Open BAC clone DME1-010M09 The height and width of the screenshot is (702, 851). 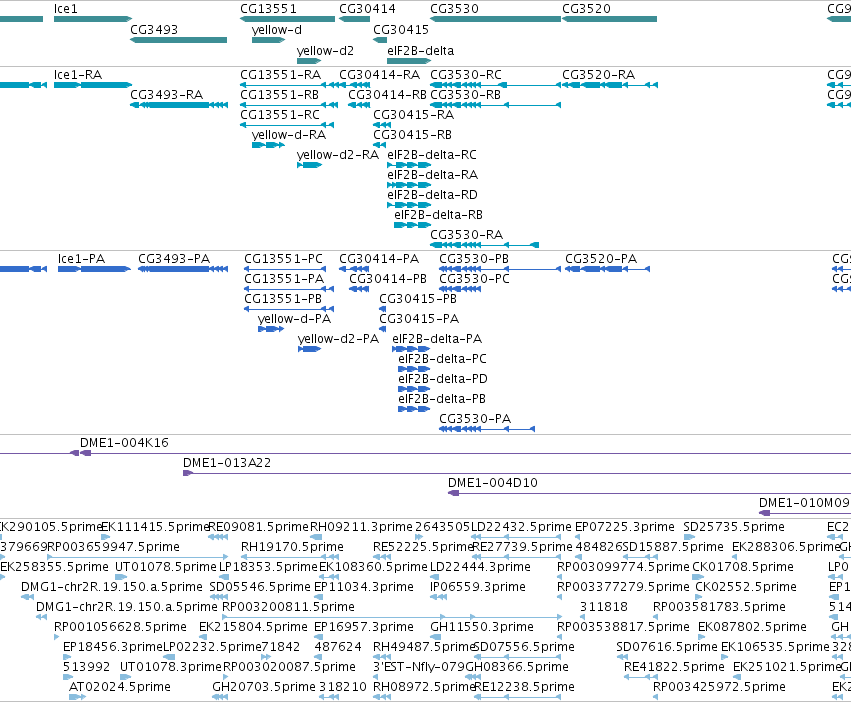tap(804, 503)
